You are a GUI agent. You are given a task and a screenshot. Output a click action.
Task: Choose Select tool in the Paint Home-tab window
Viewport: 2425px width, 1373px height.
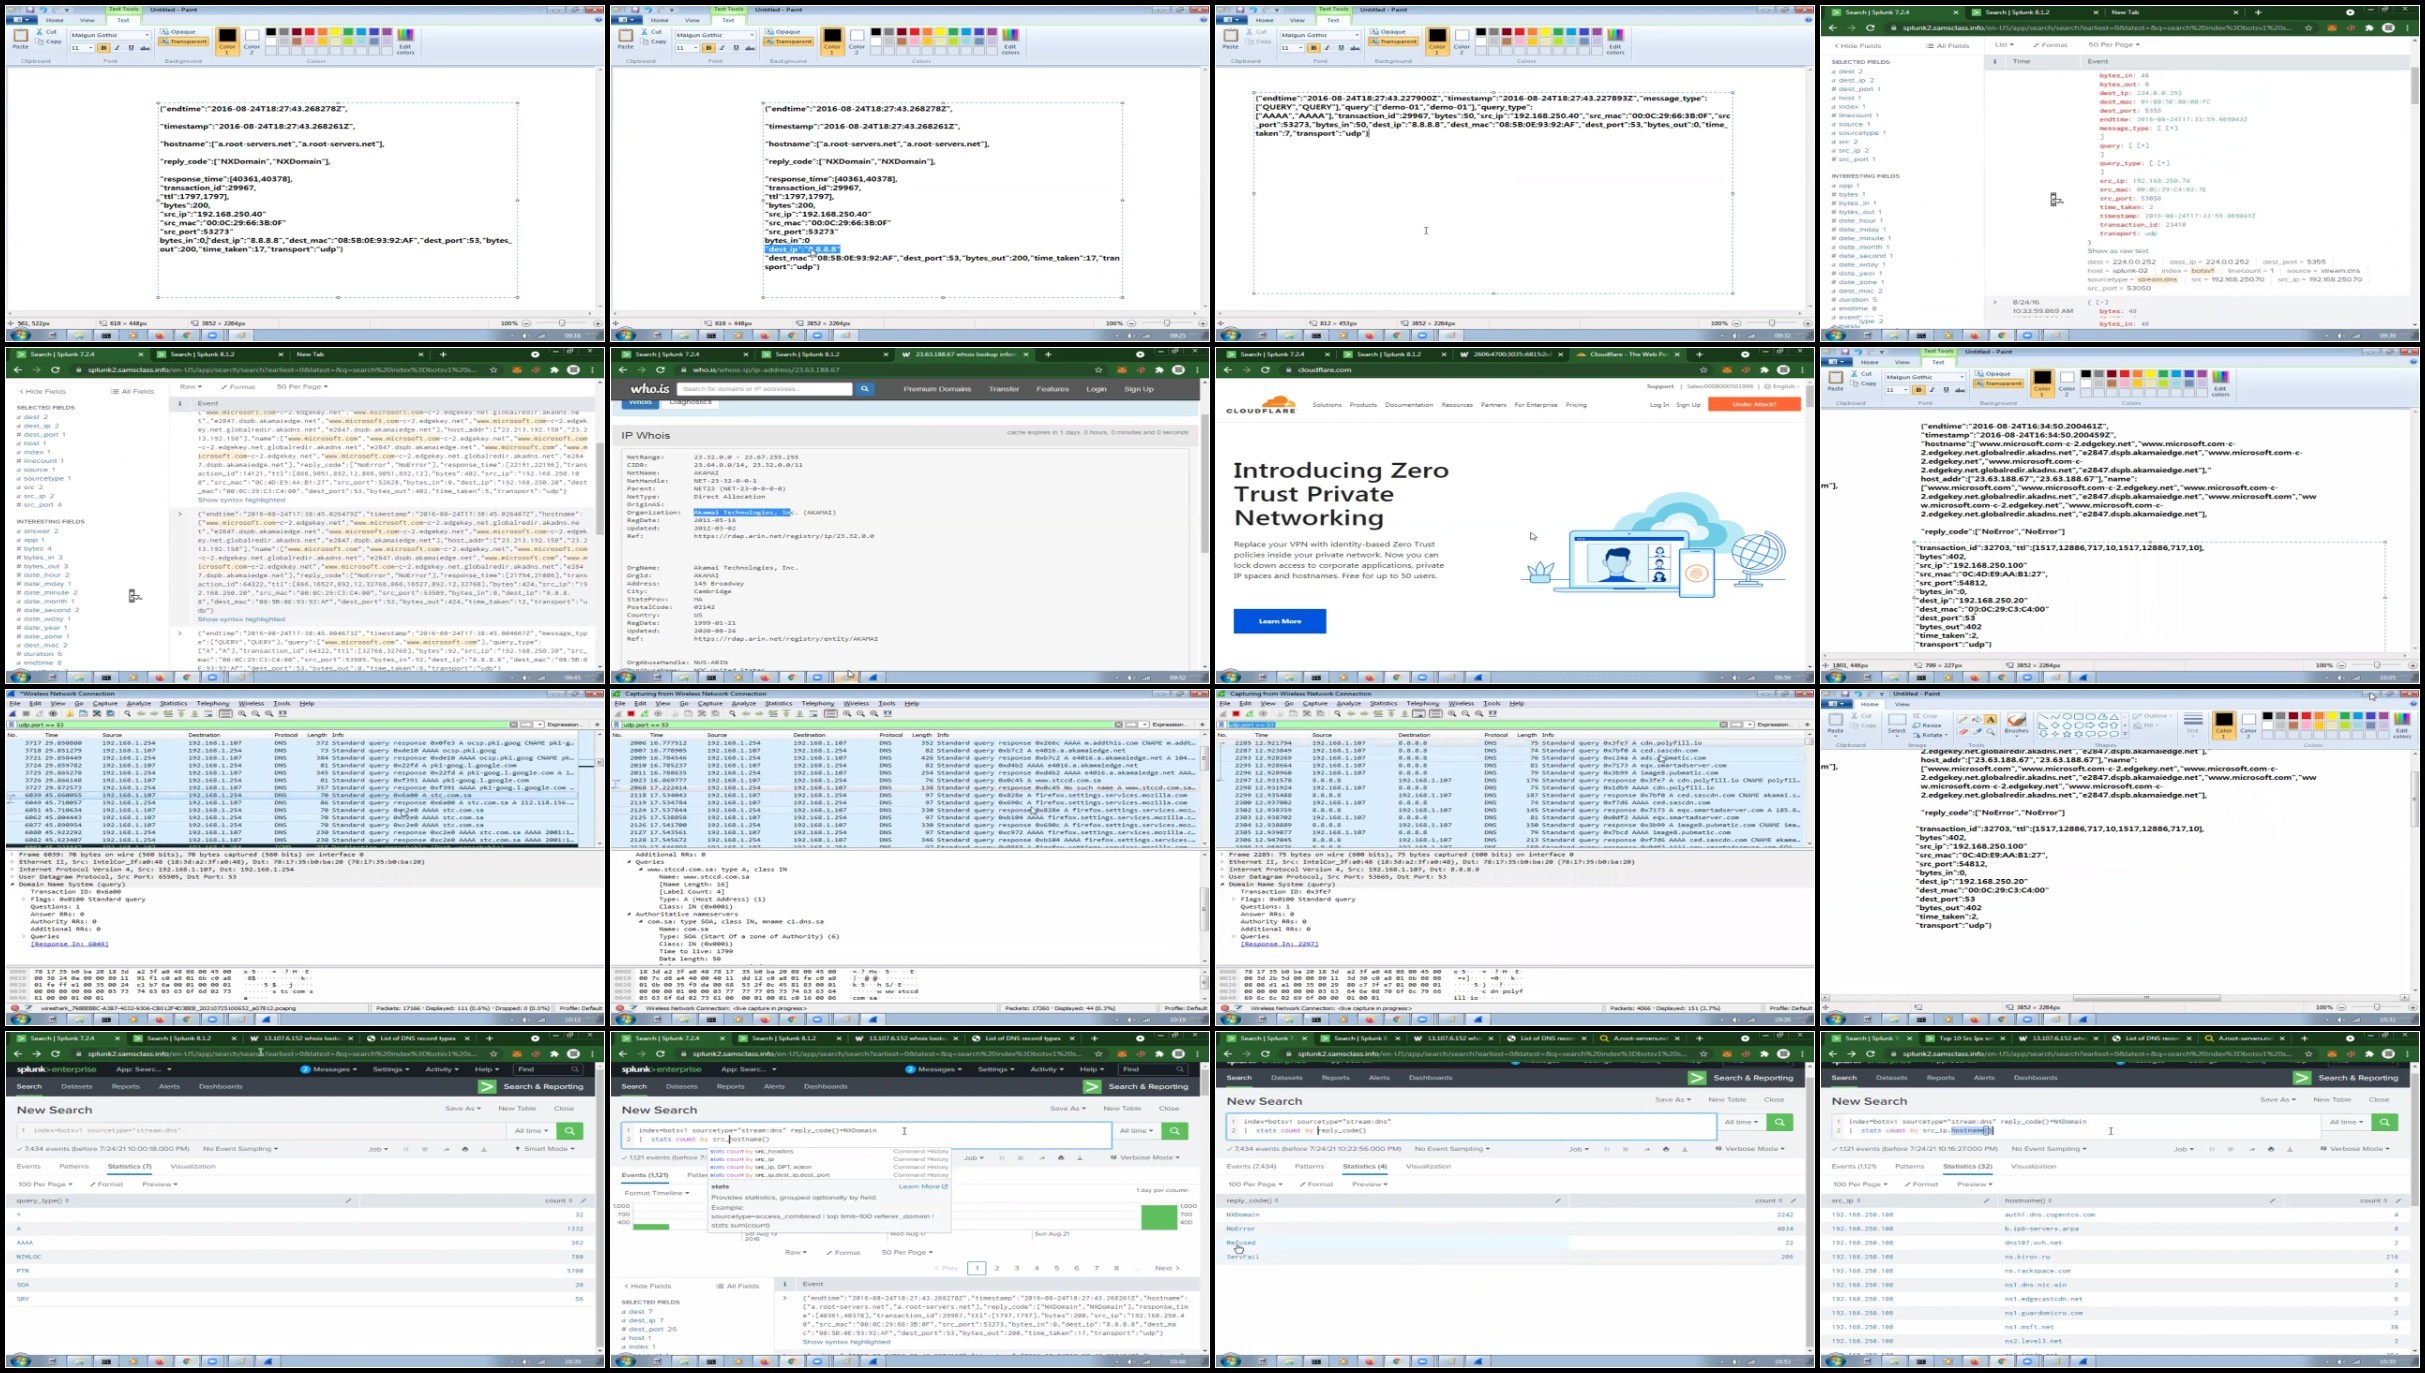pyautogui.click(x=1896, y=725)
